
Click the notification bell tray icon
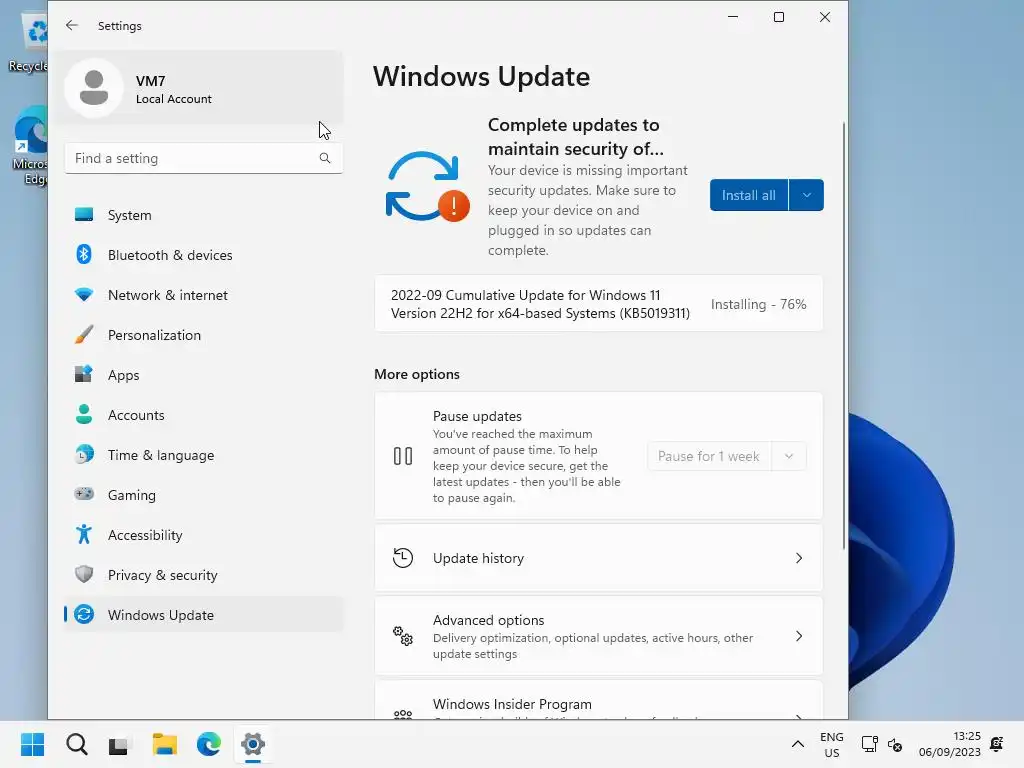(997, 744)
